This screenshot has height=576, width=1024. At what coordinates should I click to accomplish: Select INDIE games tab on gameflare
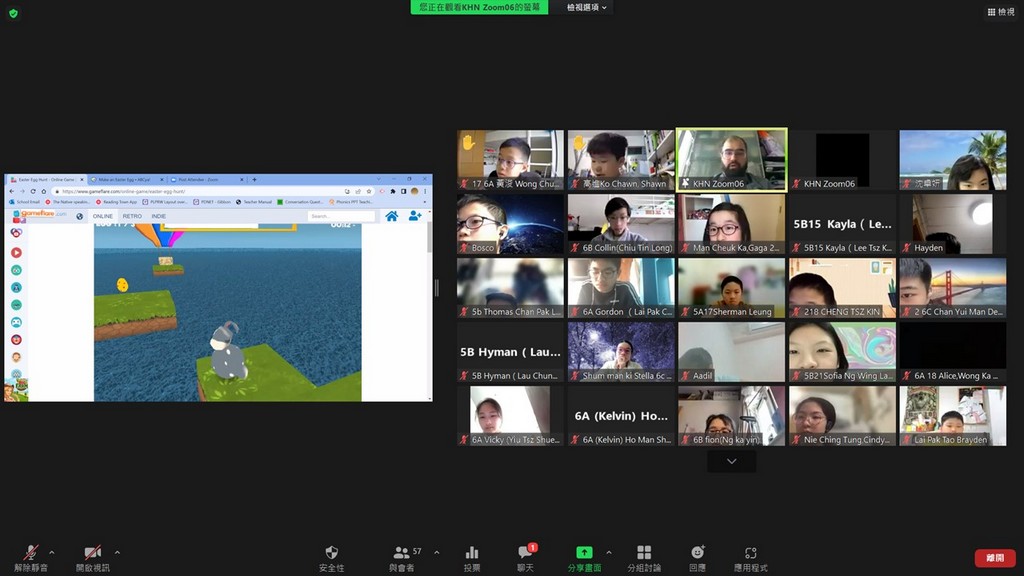[159, 216]
